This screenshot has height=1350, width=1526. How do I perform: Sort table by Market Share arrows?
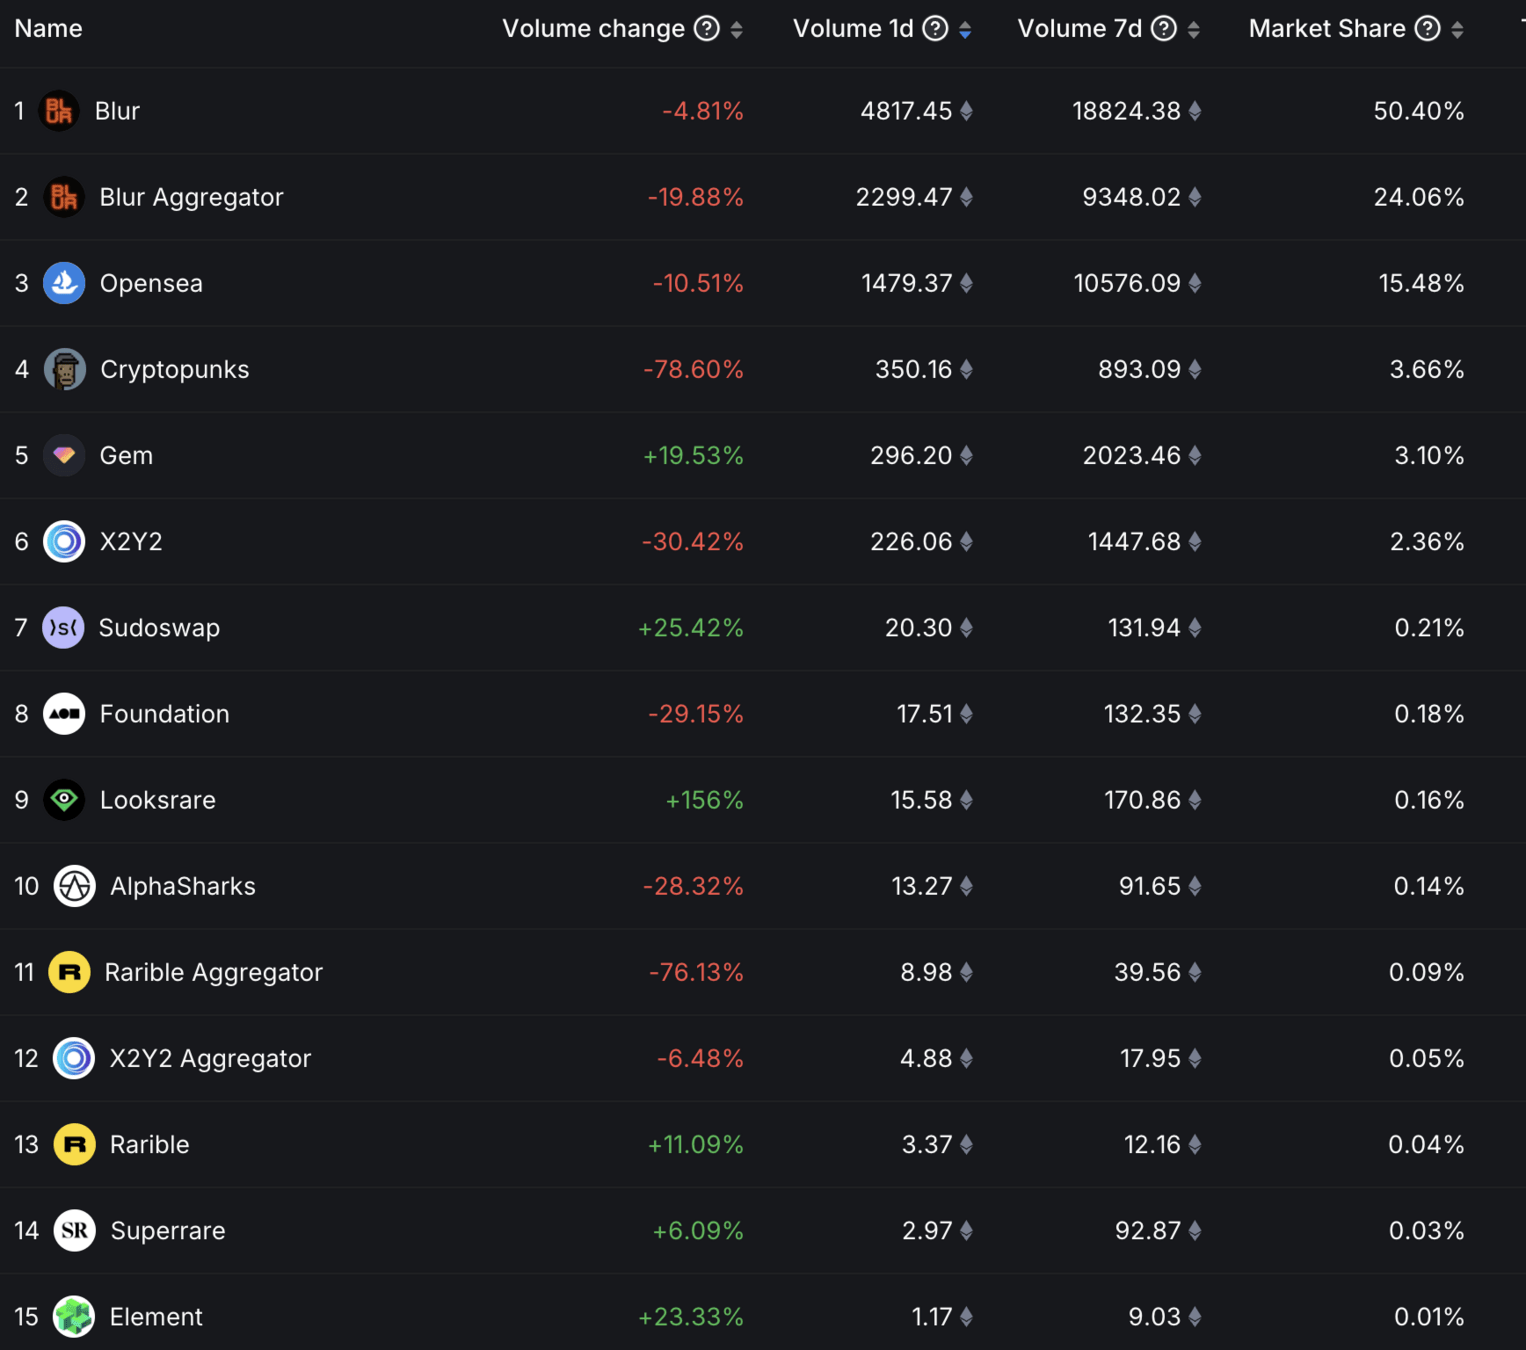click(1458, 30)
